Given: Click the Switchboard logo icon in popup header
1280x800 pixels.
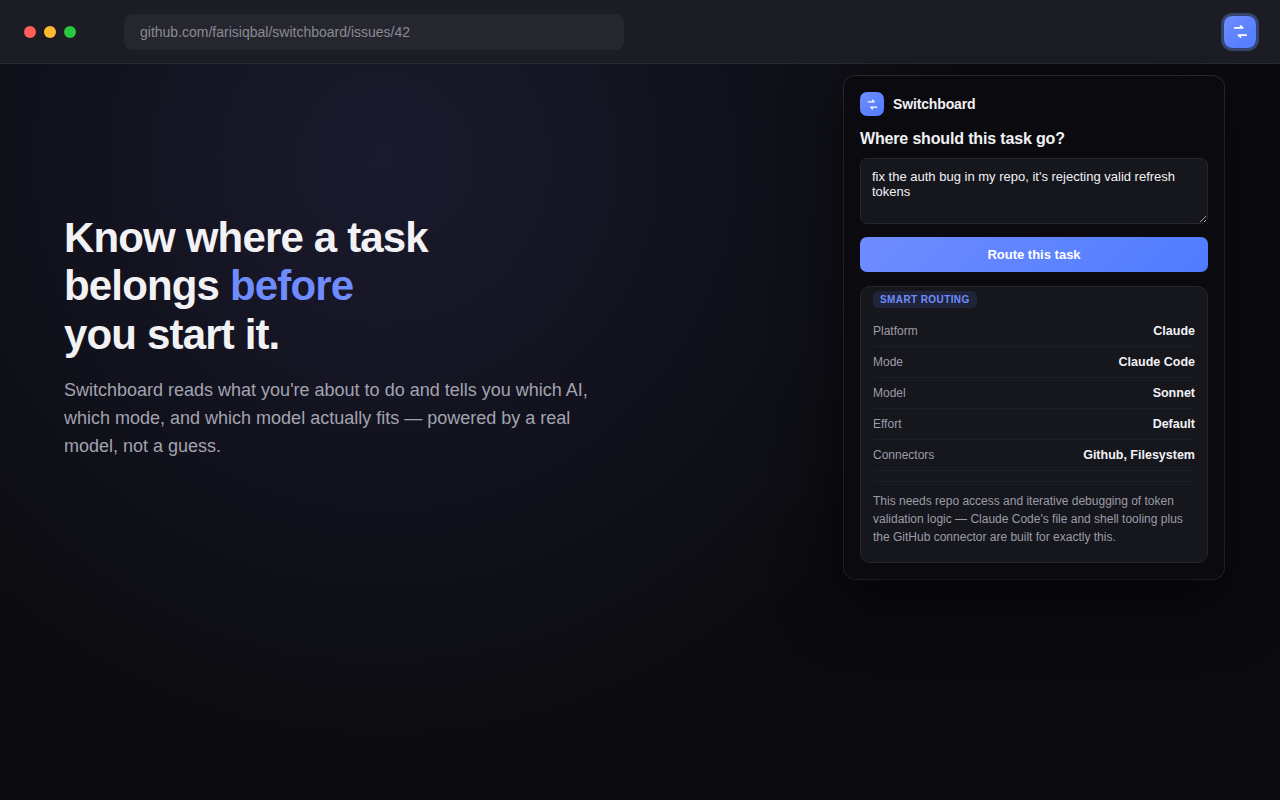Looking at the screenshot, I should tap(872, 104).
